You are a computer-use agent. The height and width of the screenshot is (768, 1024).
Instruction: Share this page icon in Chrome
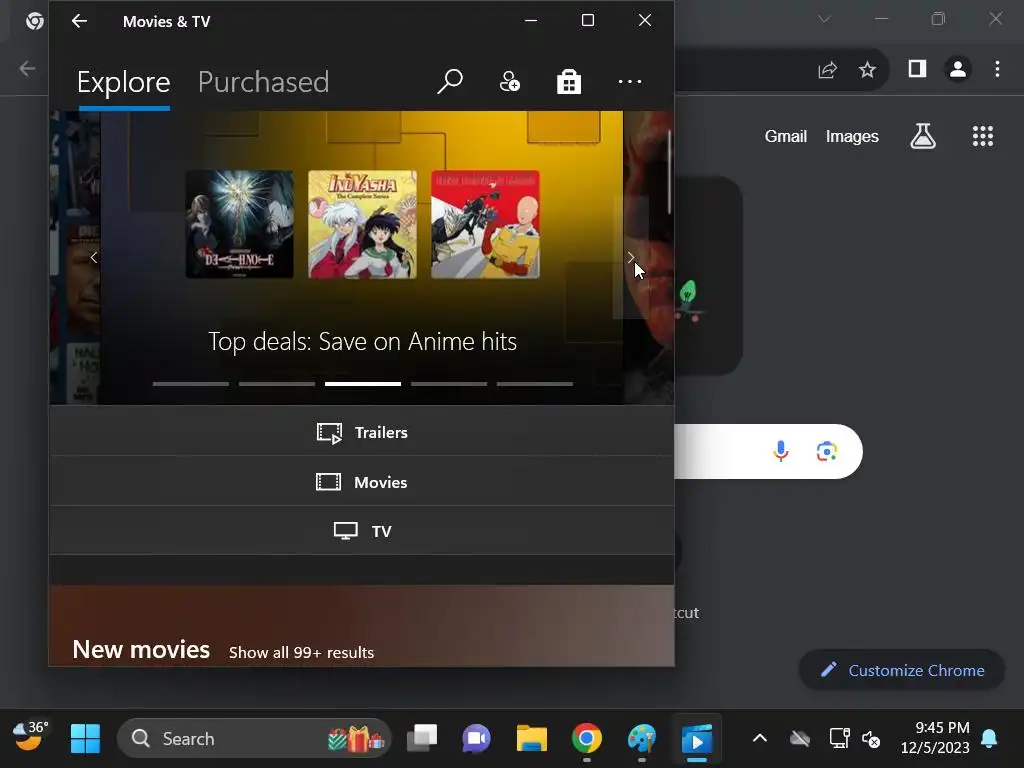(827, 69)
